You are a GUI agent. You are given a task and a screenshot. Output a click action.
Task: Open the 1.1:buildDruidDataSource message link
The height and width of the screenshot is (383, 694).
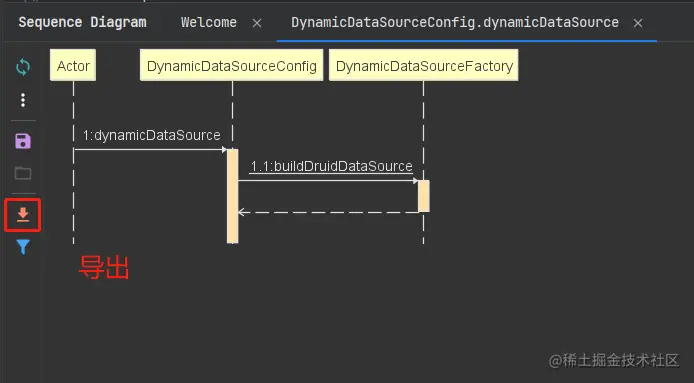coord(331,166)
